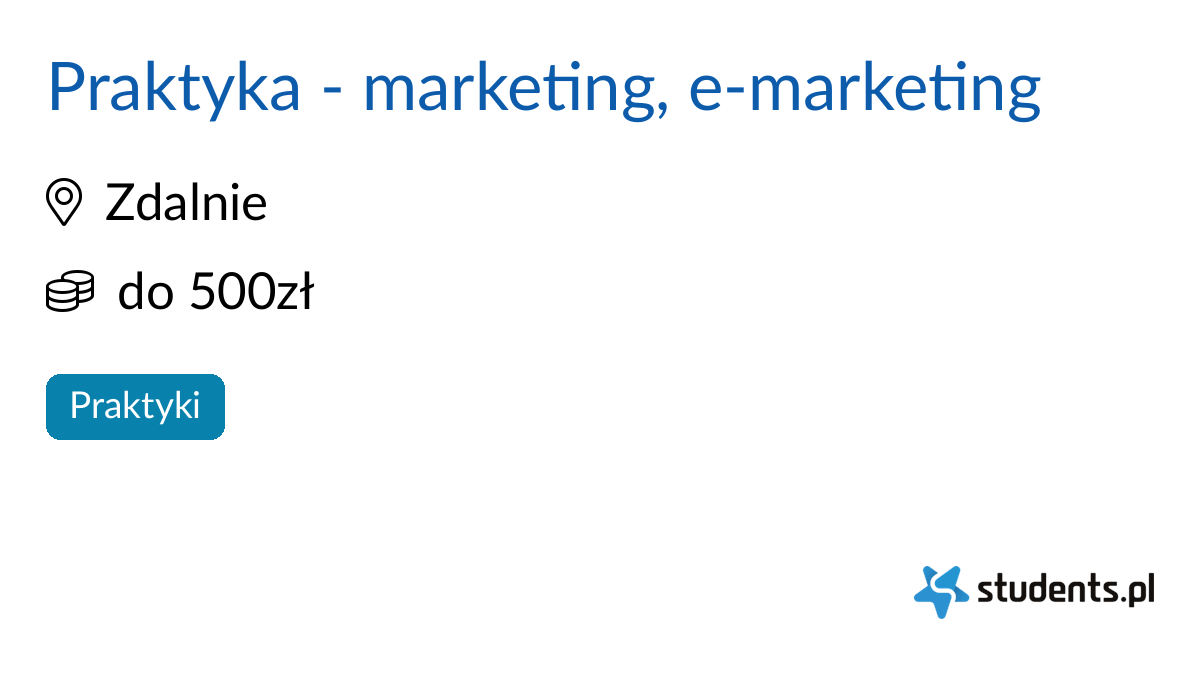
Task: Open the job title starting with Praktyka
Action: [x=544, y=88]
